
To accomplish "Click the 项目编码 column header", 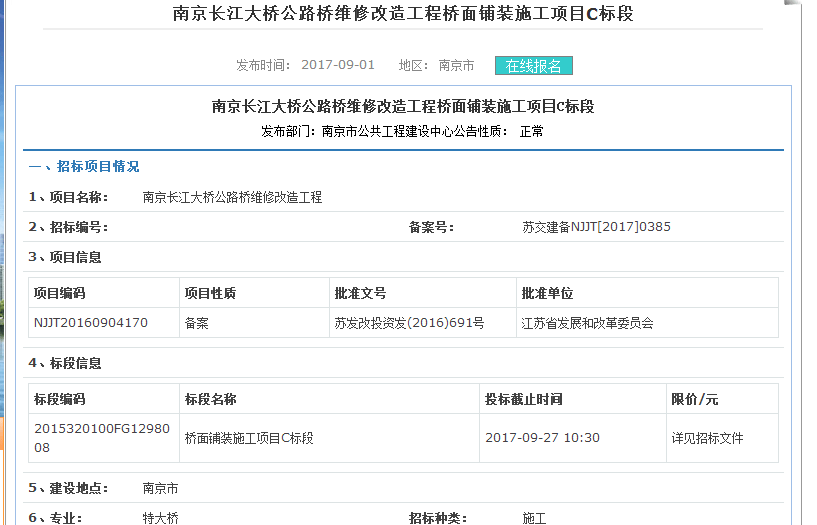I will [60, 294].
